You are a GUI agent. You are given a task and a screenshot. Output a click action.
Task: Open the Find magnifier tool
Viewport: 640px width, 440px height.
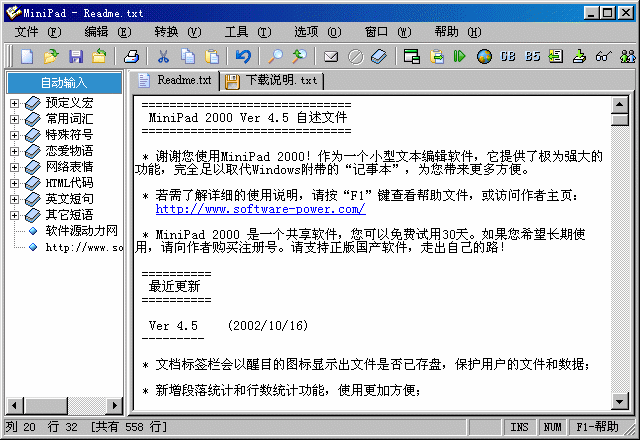point(276,56)
